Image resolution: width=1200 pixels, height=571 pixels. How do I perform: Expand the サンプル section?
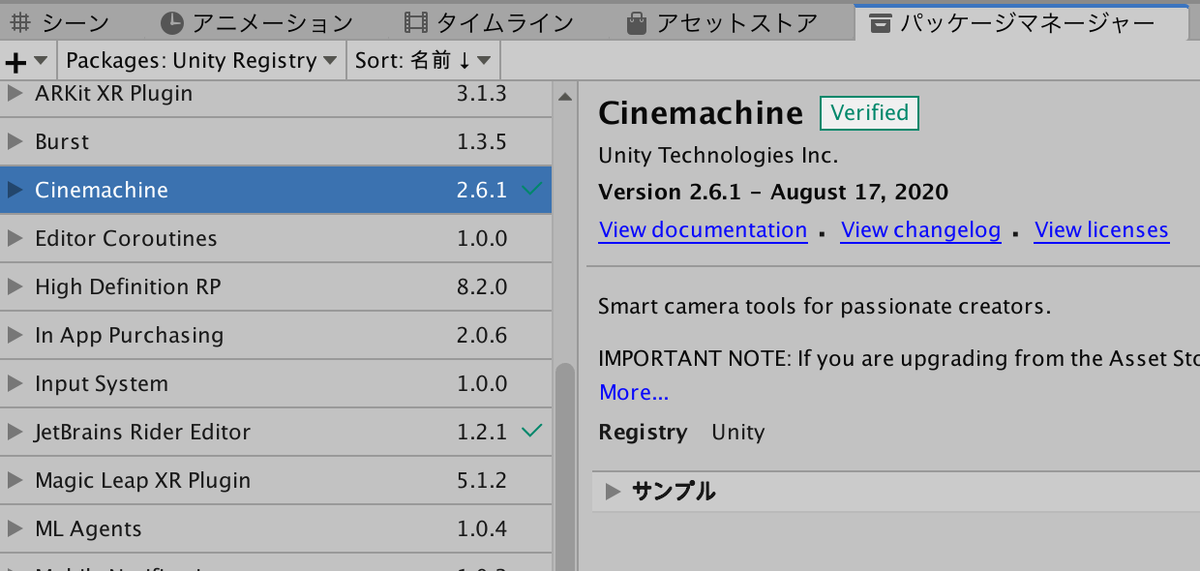click(614, 491)
